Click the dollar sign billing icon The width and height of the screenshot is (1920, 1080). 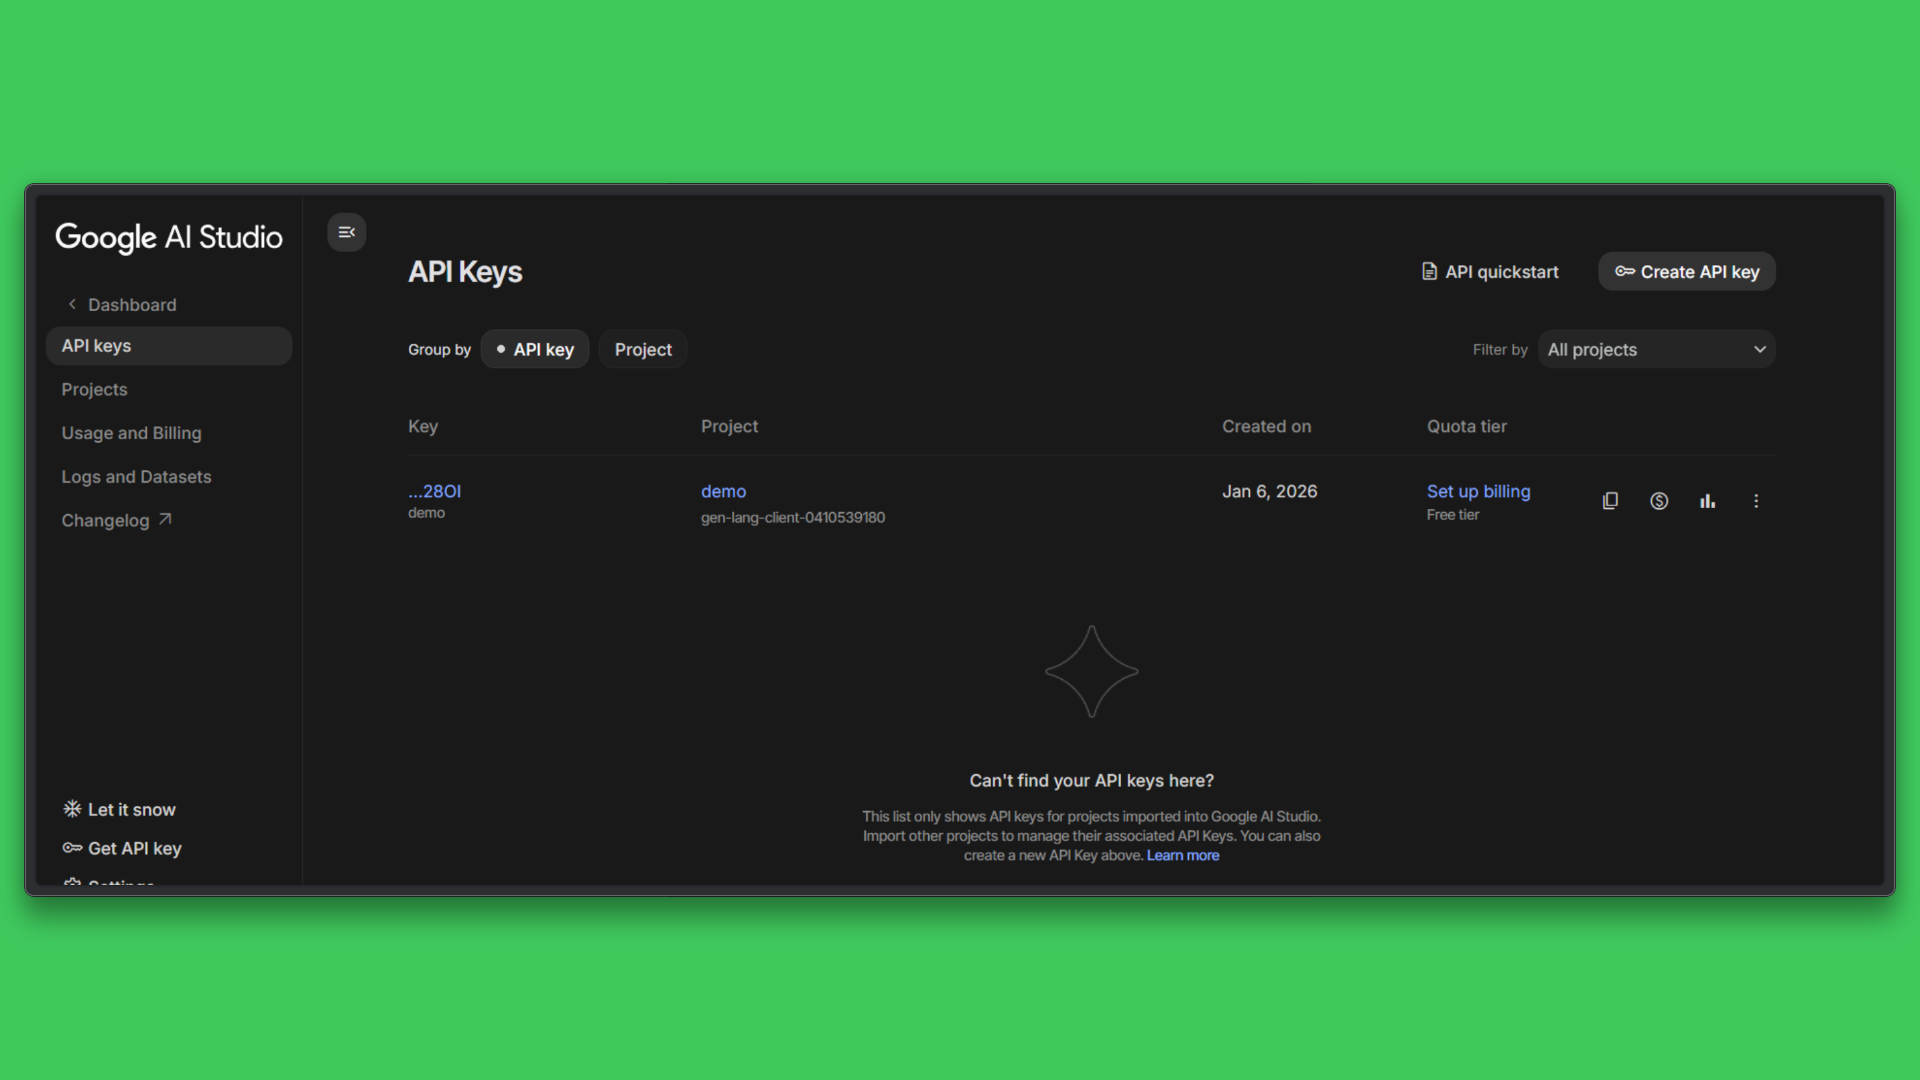[1659, 500]
